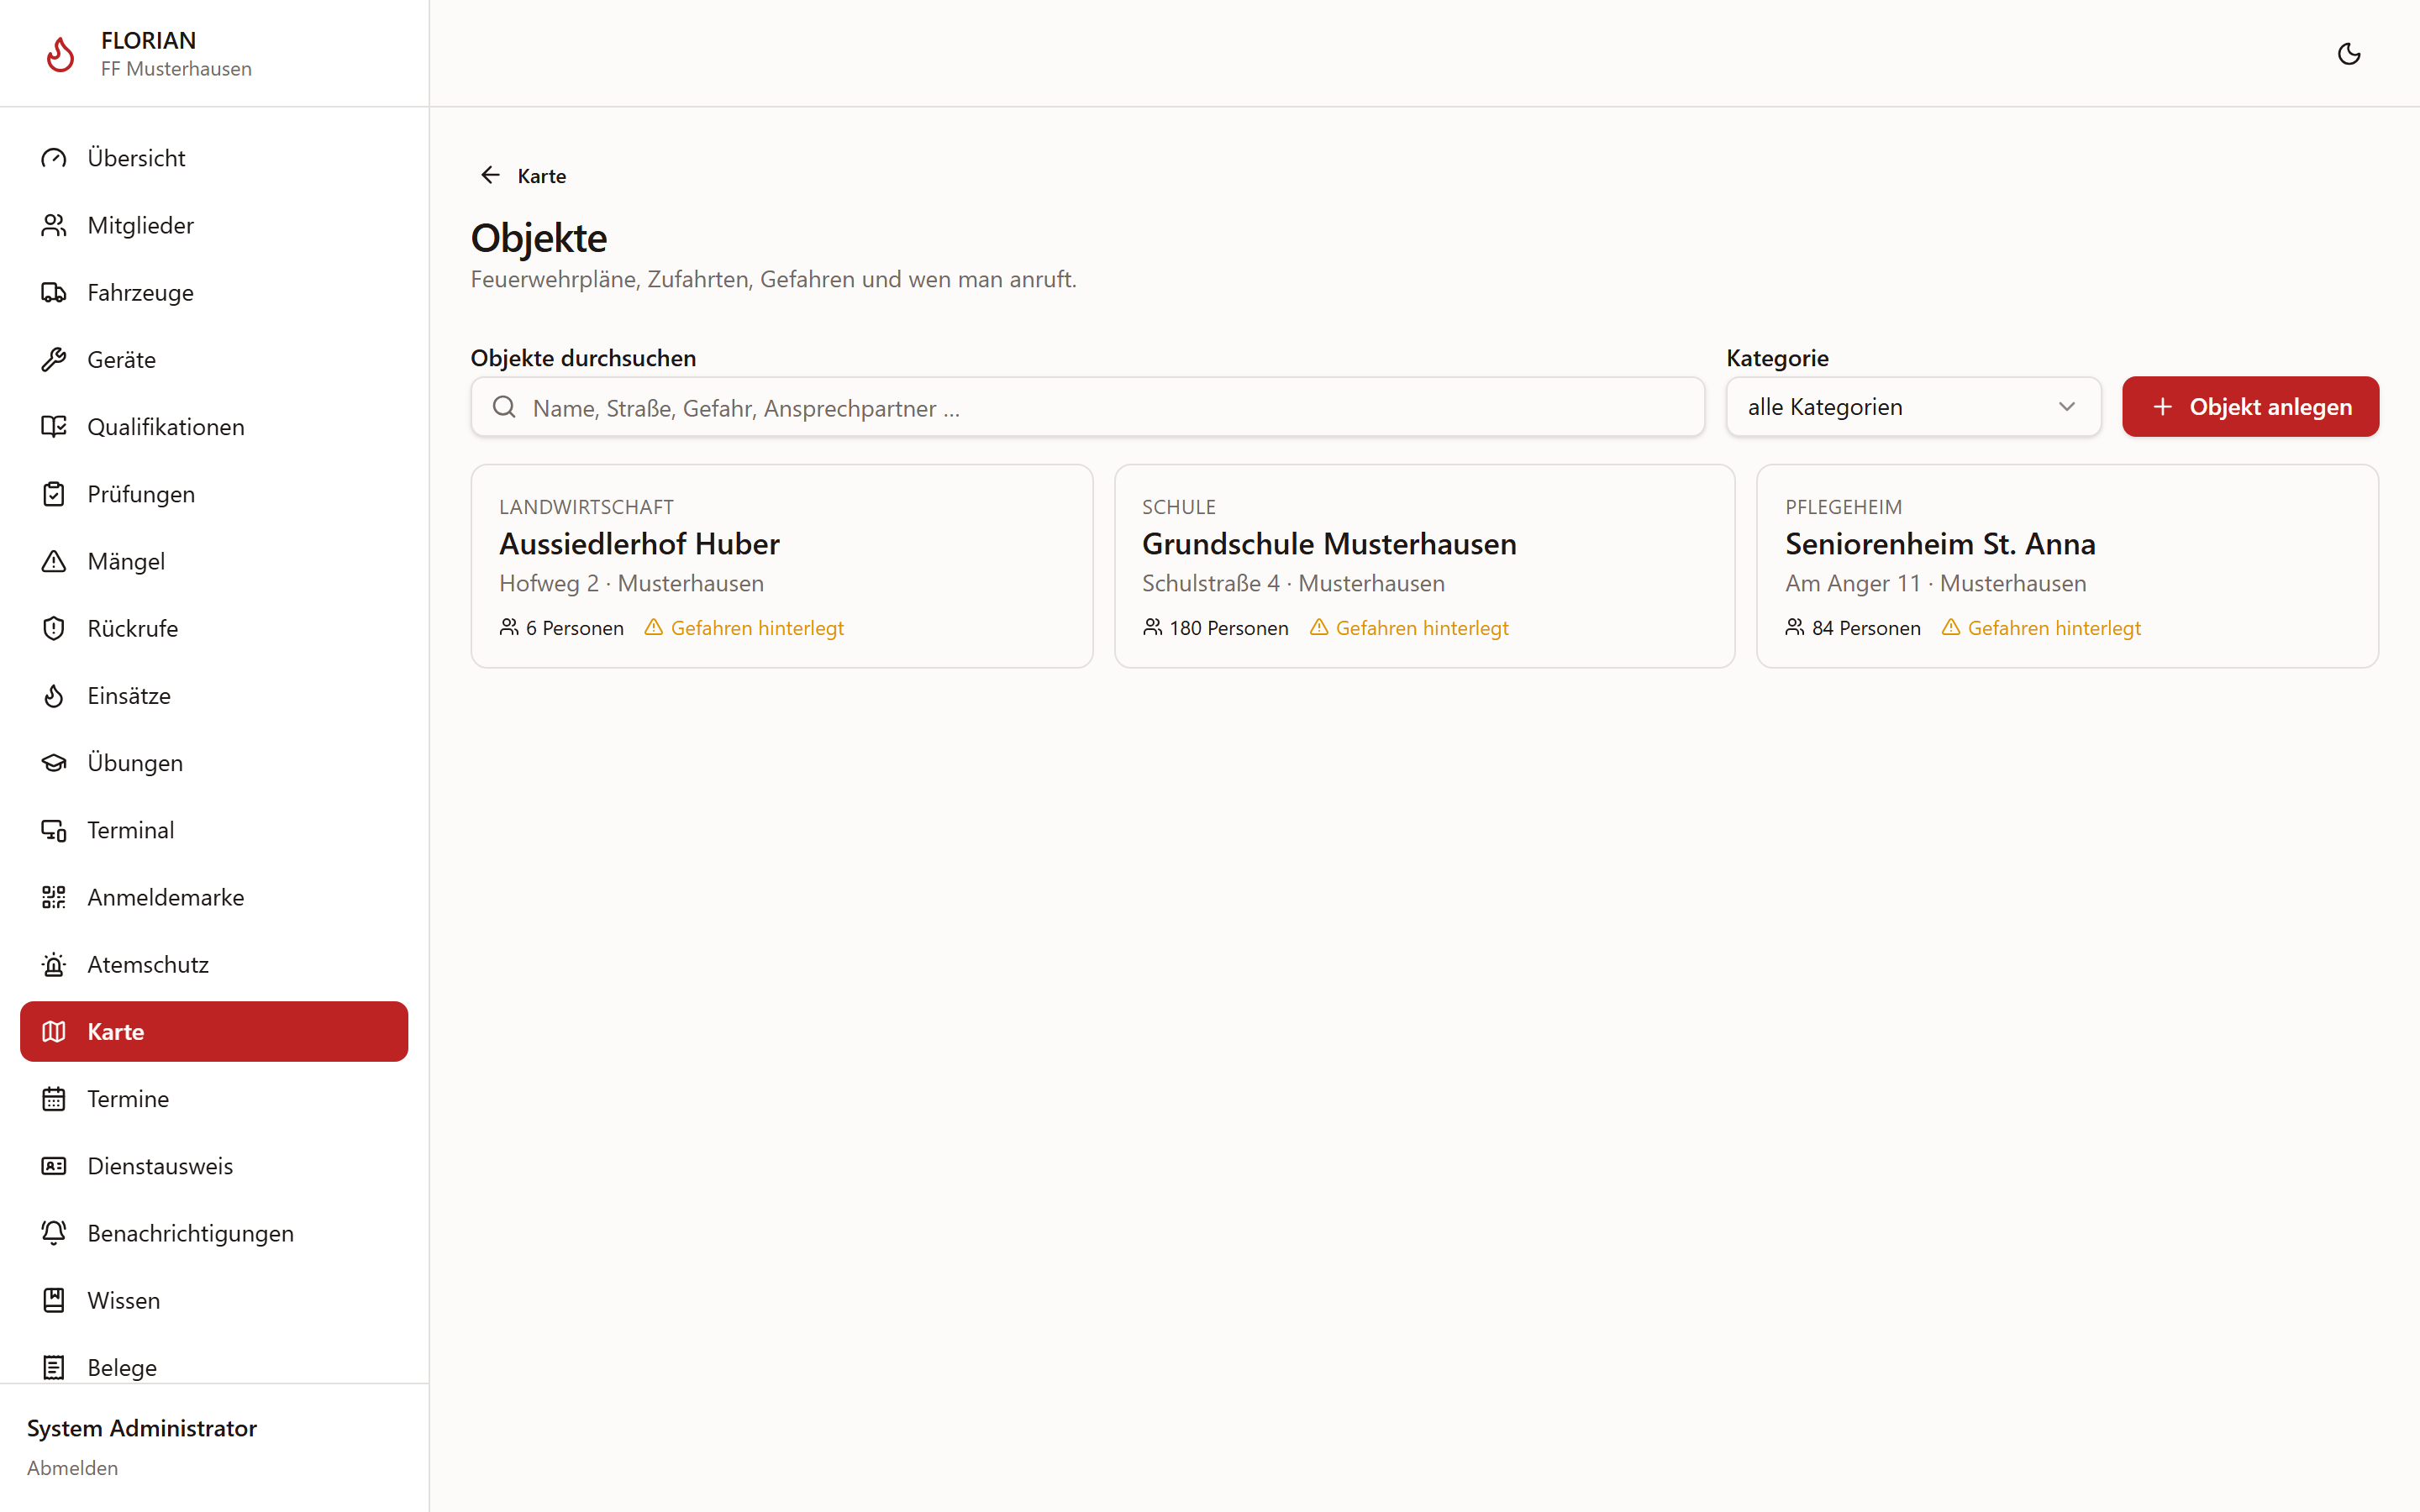Click the FLORIAN flame logo
This screenshot has width=2420, height=1512.
(x=61, y=54)
